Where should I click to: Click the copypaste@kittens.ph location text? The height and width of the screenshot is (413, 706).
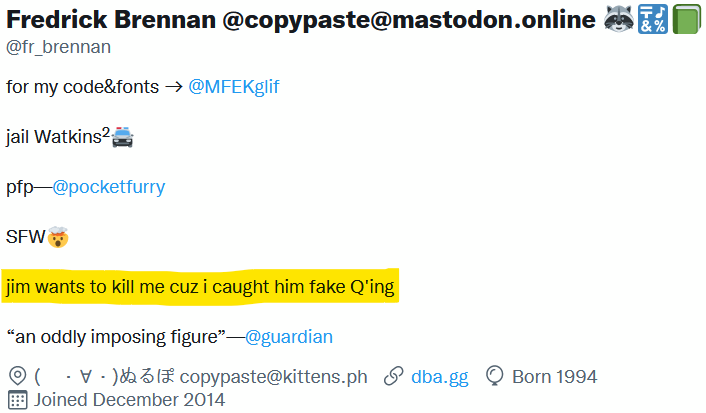273,377
